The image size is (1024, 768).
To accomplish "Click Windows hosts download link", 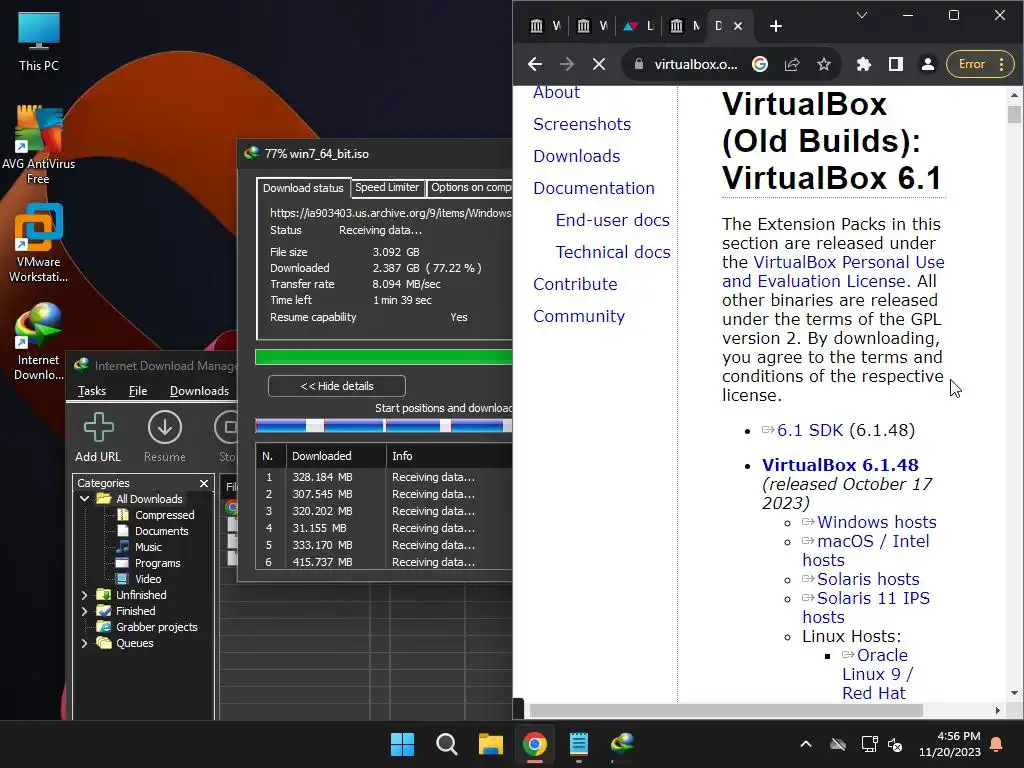I will pyautogui.click(x=876, y=522).
